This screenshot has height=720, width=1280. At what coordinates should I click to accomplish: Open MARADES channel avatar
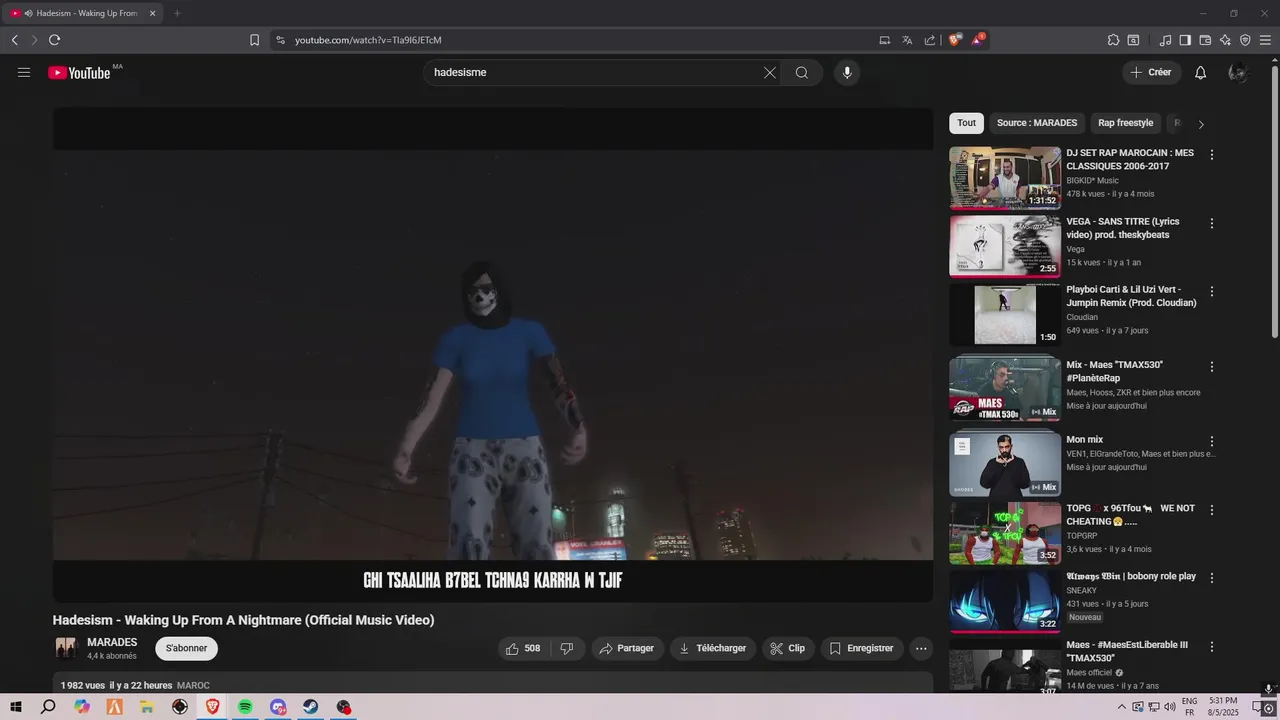66,648
